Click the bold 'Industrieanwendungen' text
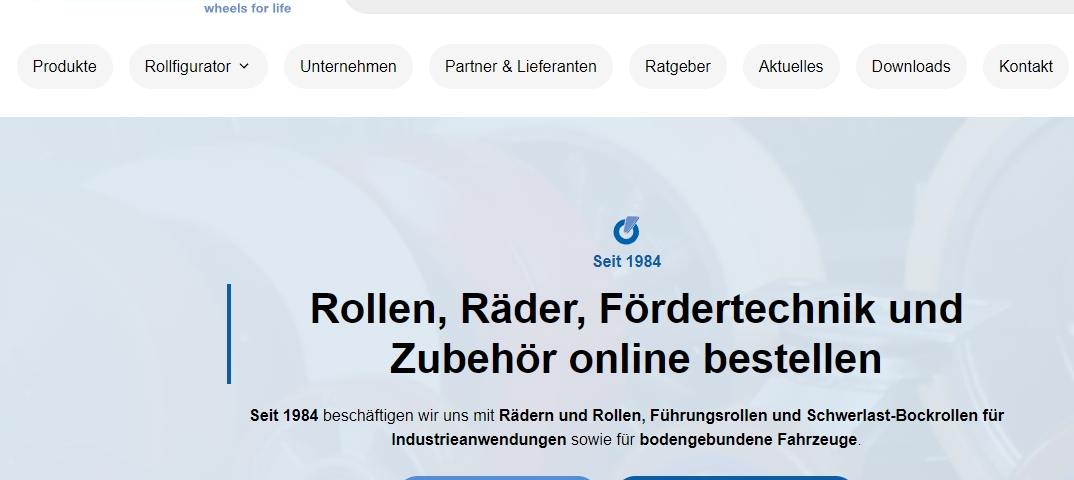1074x480 pixels. point(479,440)
